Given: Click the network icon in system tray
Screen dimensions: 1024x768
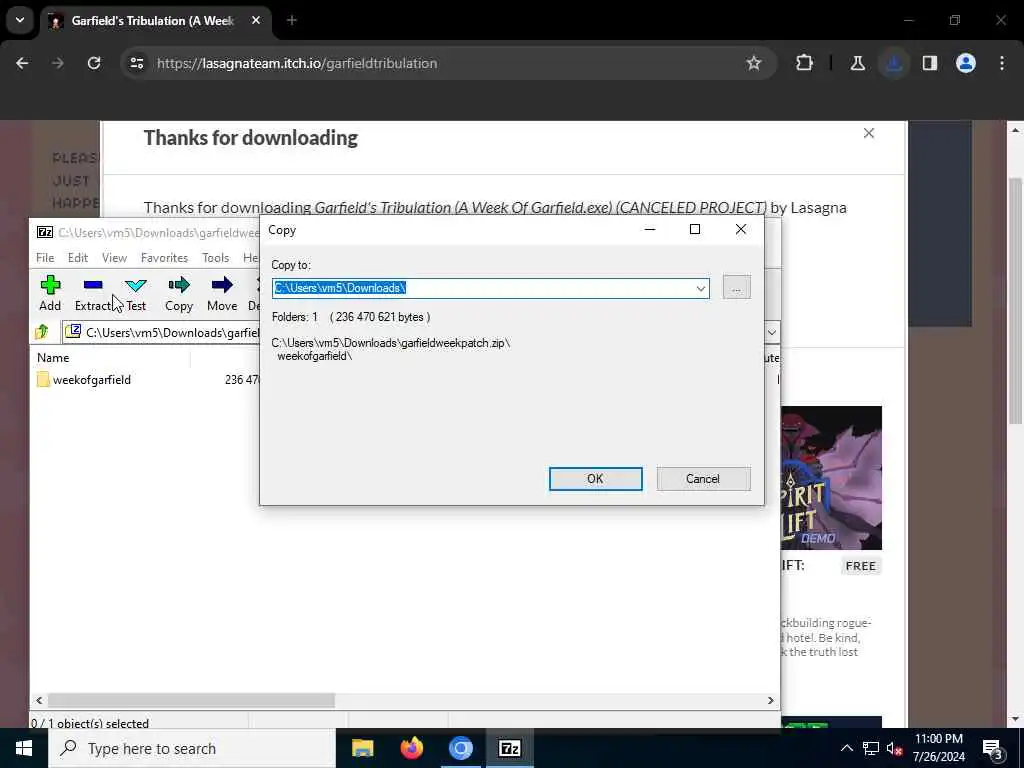Looking at the screenshot, I should [x=871, y=748].
